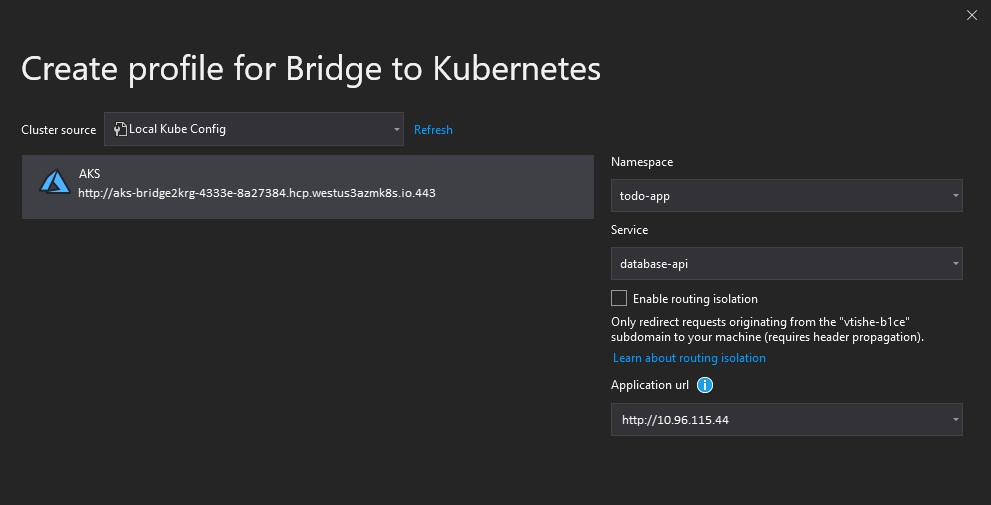Expand the Namespace dropdown arrow
This screenshot has height=505, width=991.
click(x=955, y=196)
